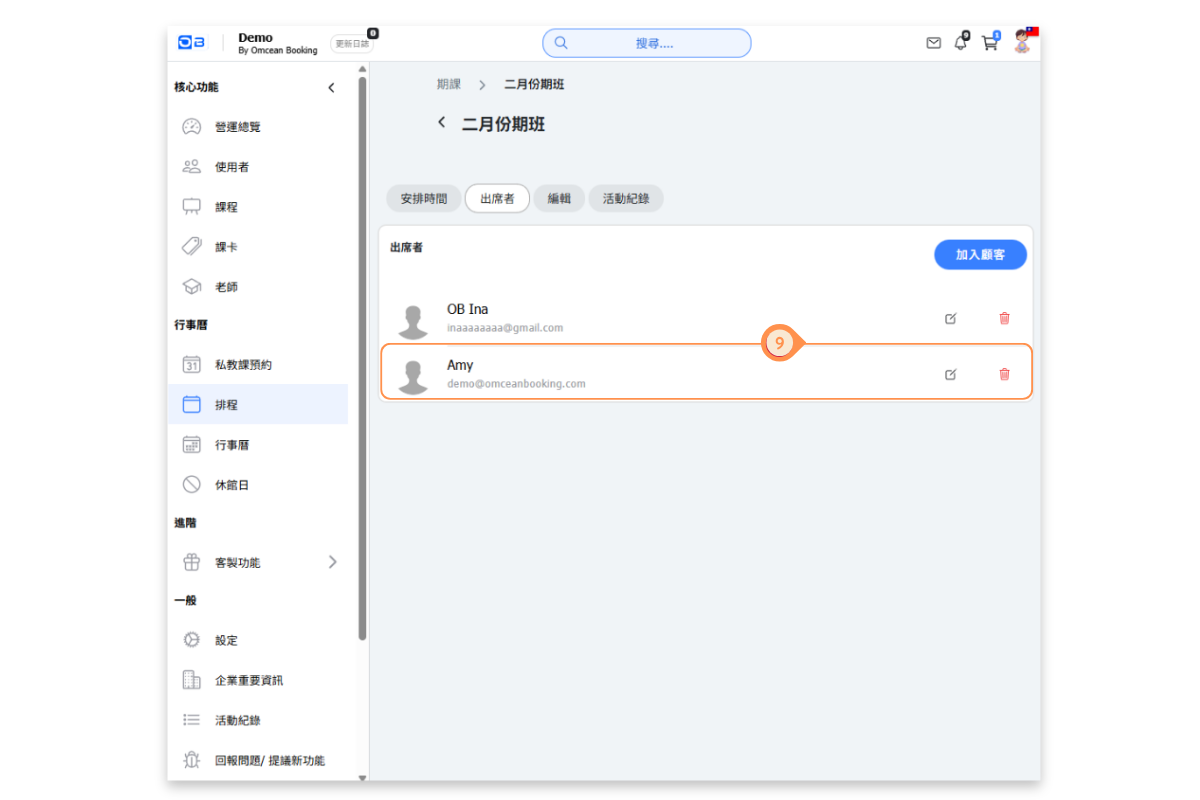Delete attendee Amy with trash icon
Viewport: 1200px width, 800px height.
pyautogui.click(x=1004, y=374)
